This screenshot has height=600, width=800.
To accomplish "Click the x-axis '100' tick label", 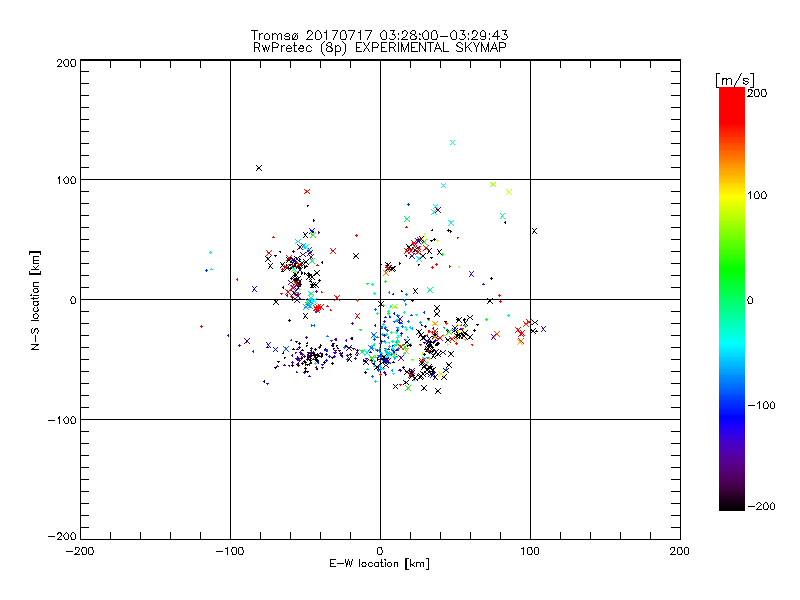I will coord(530,551).
